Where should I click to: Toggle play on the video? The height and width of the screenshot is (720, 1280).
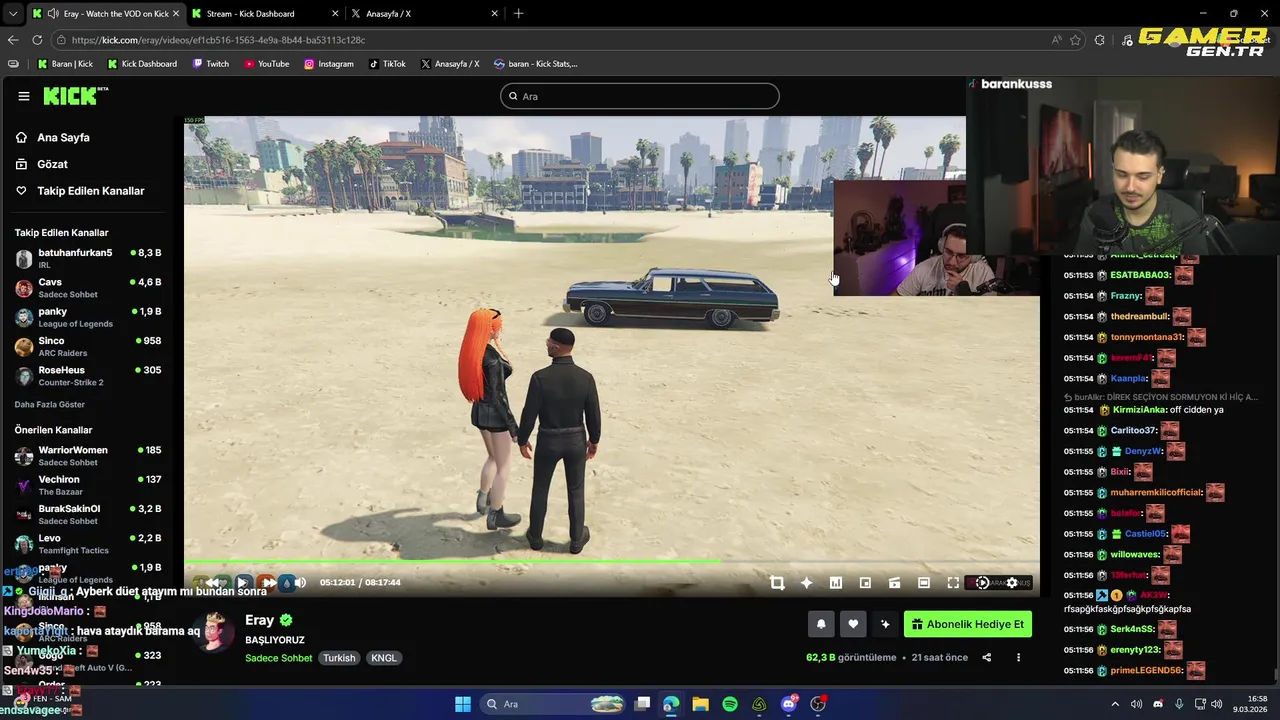[x=242, y=582]
